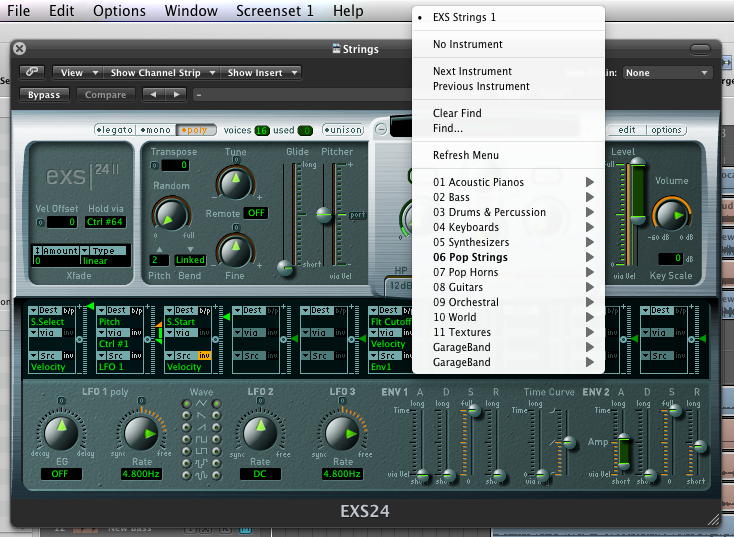Click the Transpose value field
The height and width of the screenshot is (537, 734).
(x=175, y=165)
